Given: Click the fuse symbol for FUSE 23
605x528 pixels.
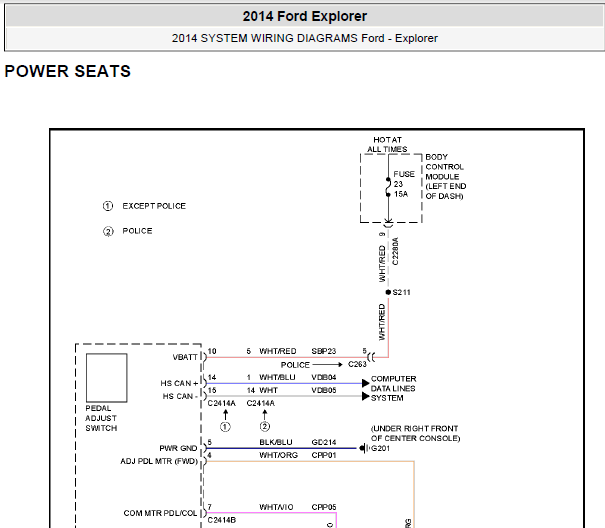Looking at the screenshot, I should click(x=388, y=187).
